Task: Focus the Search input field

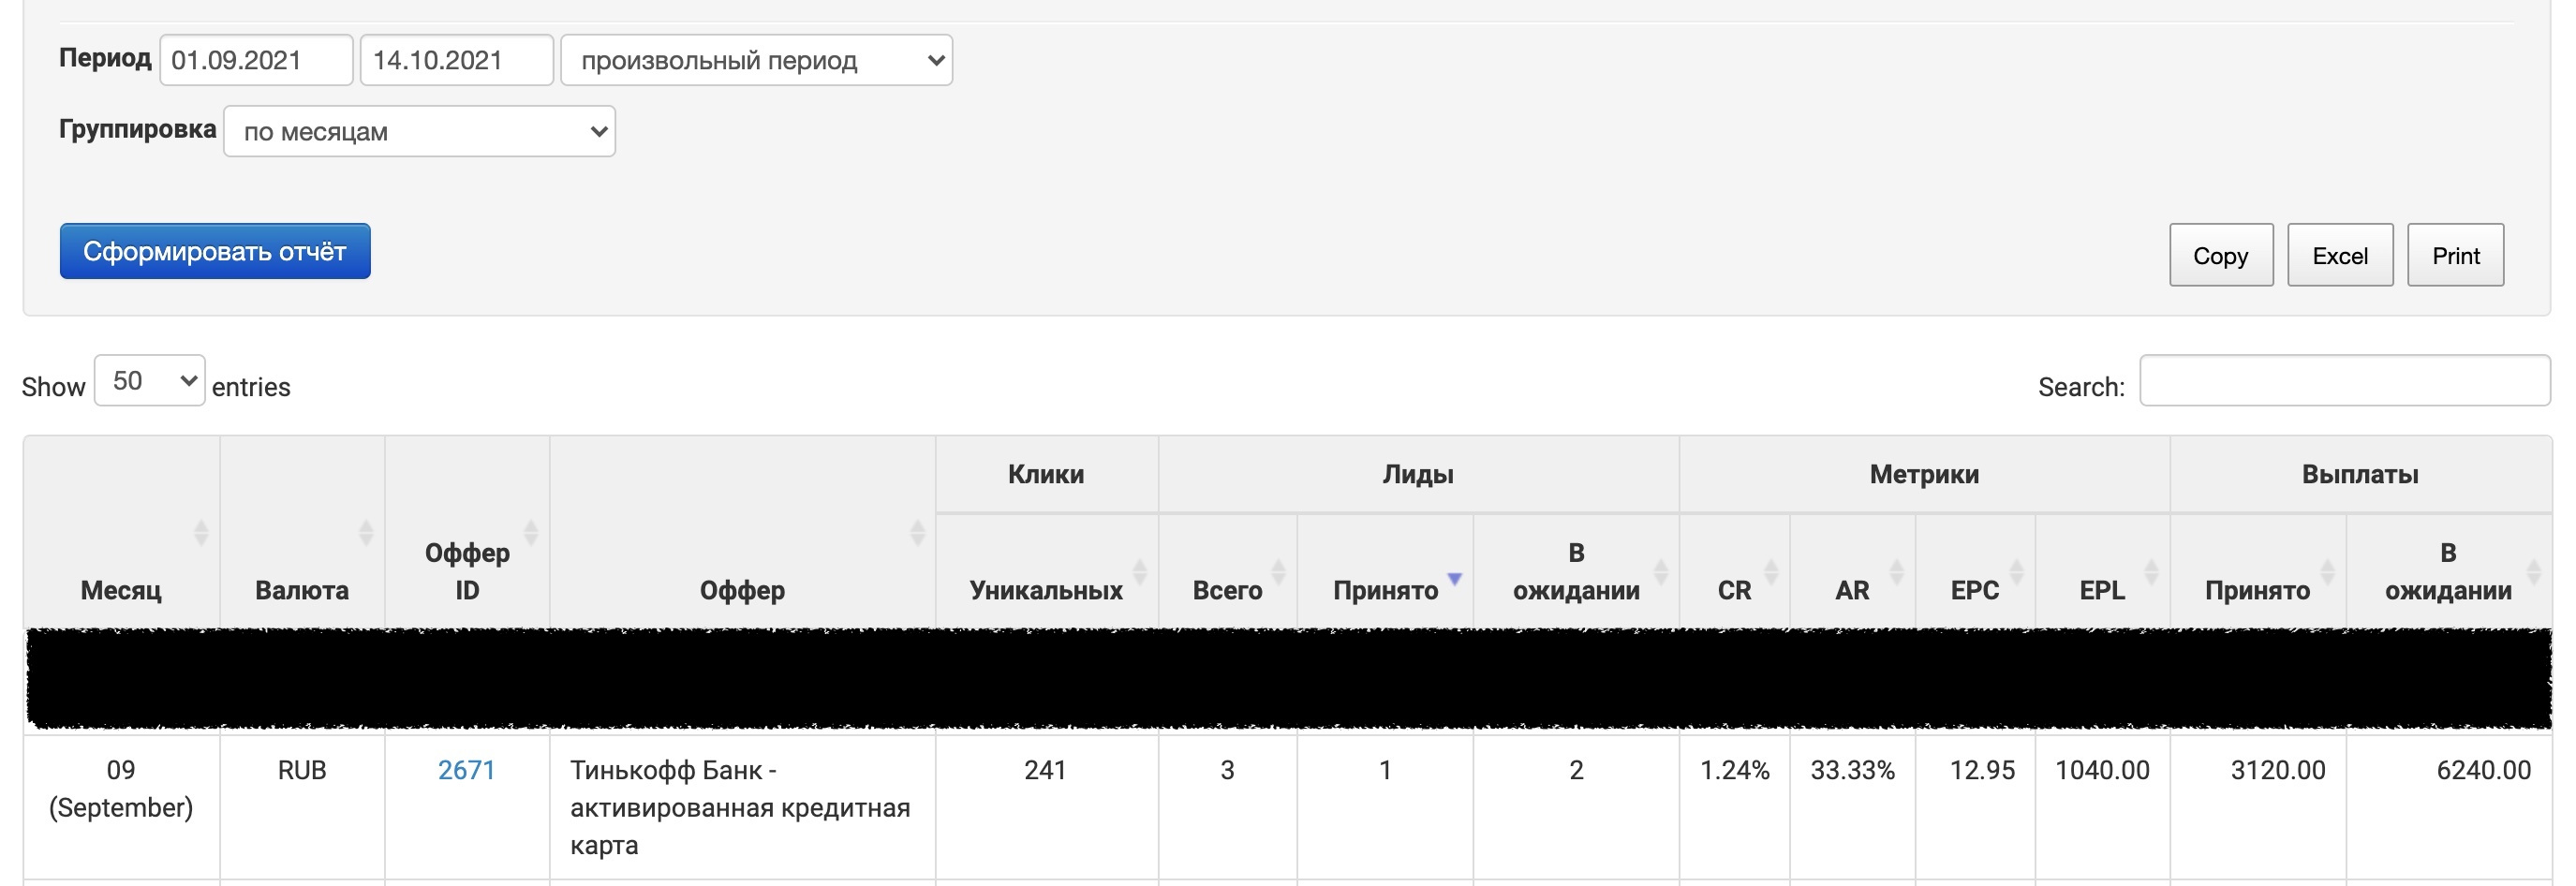Action: 2344,381
